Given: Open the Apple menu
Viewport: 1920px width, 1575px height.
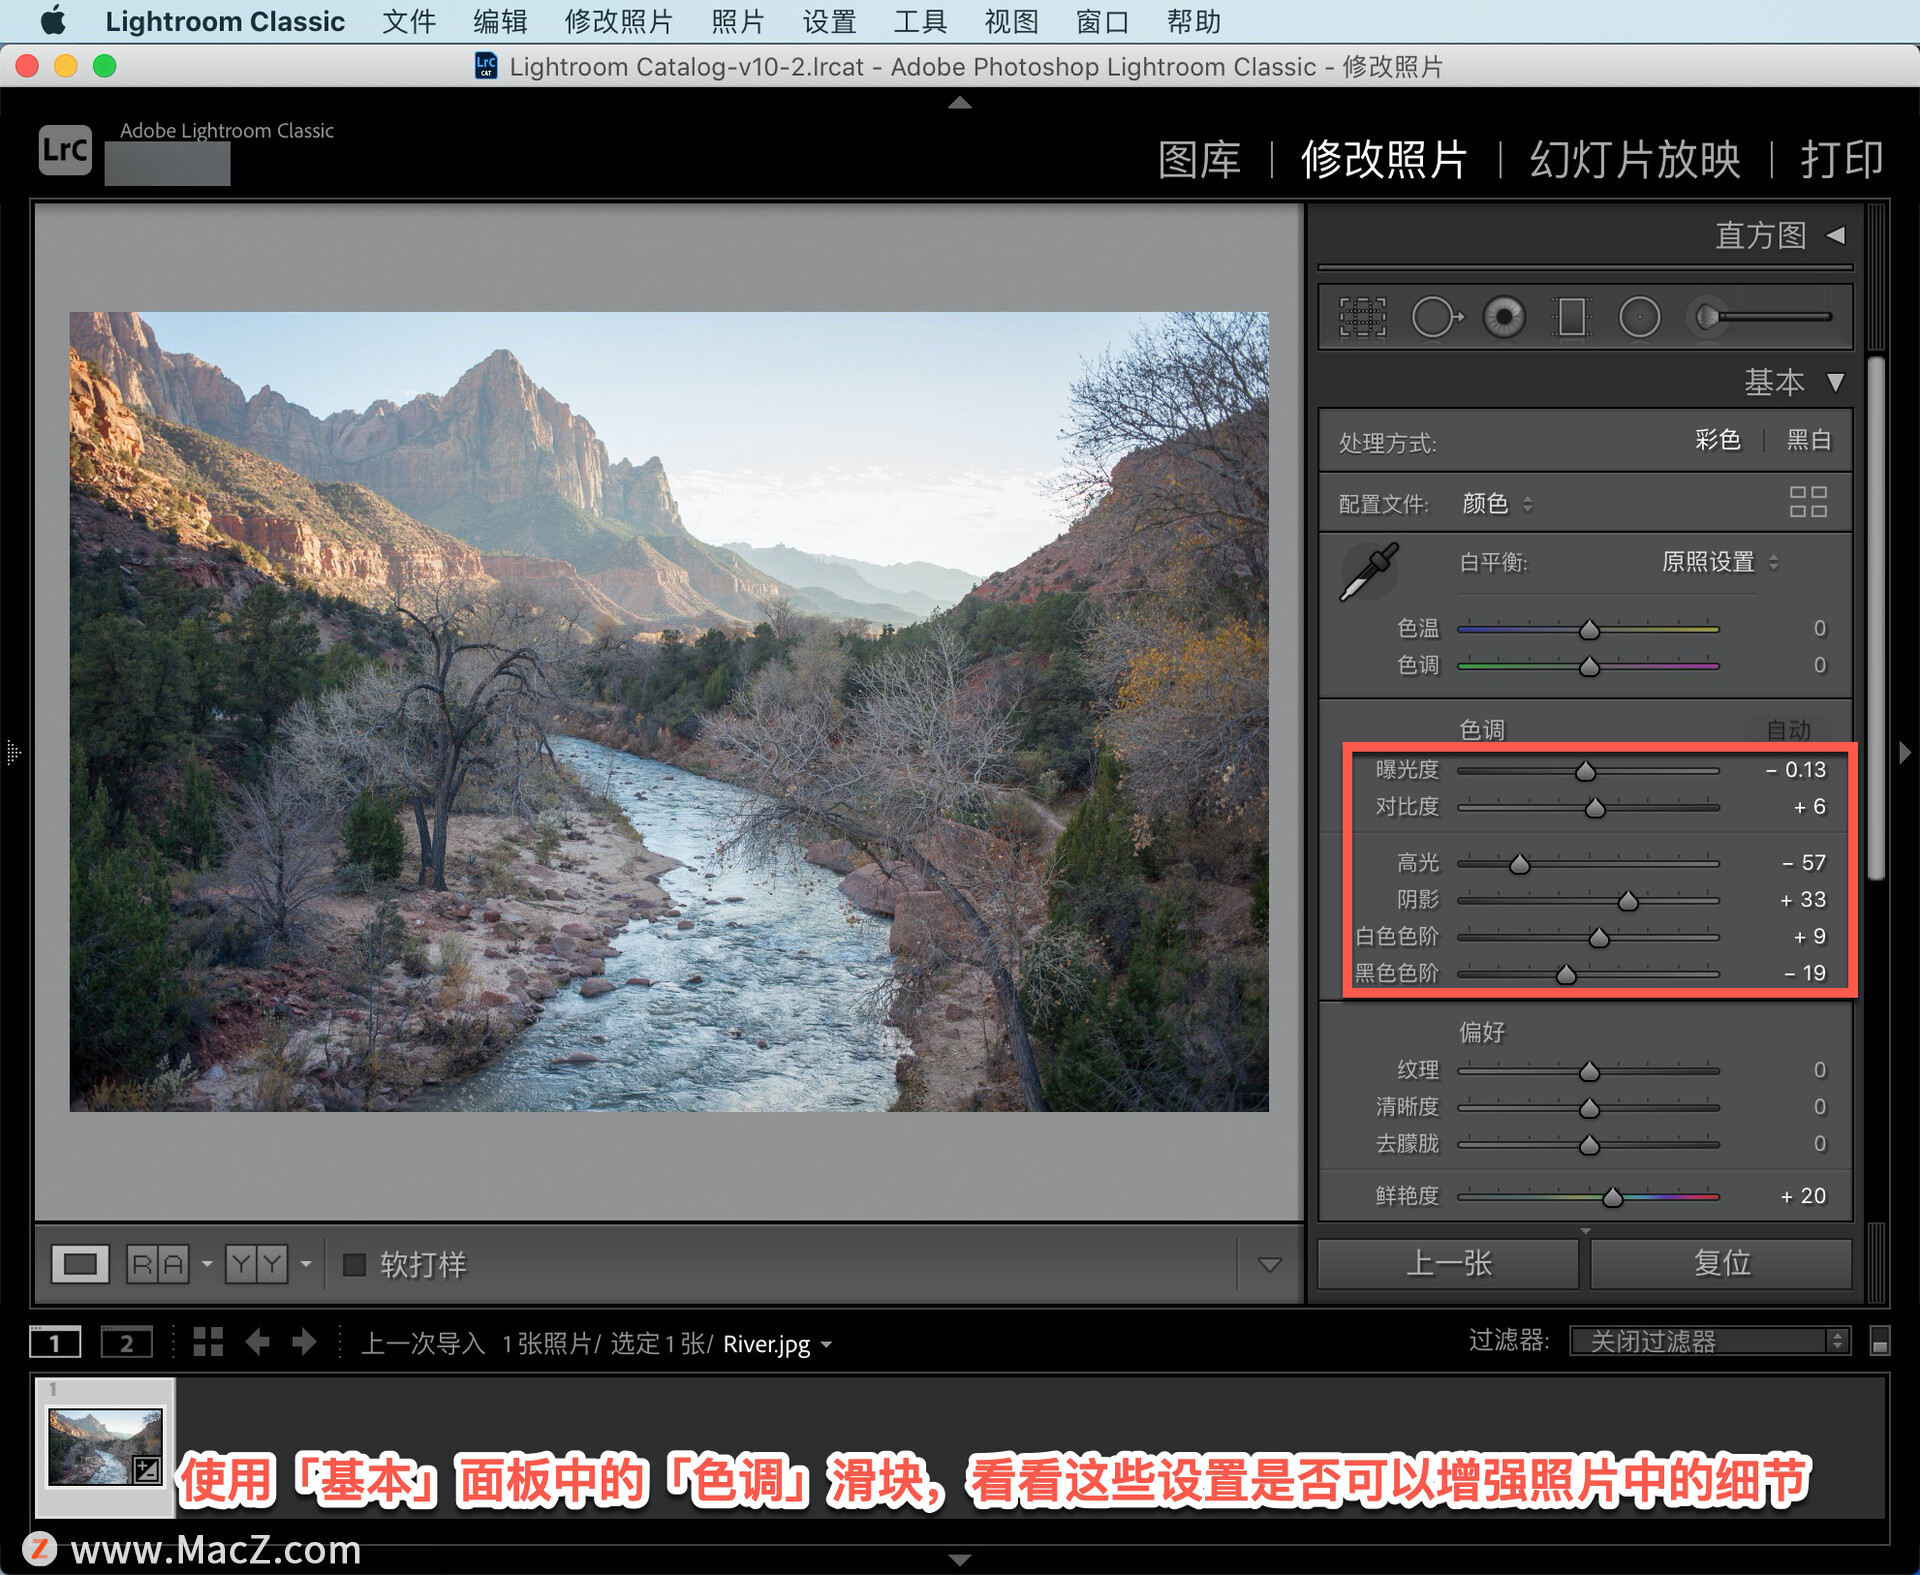Looking at the screenshot, I should click(52, 20).
